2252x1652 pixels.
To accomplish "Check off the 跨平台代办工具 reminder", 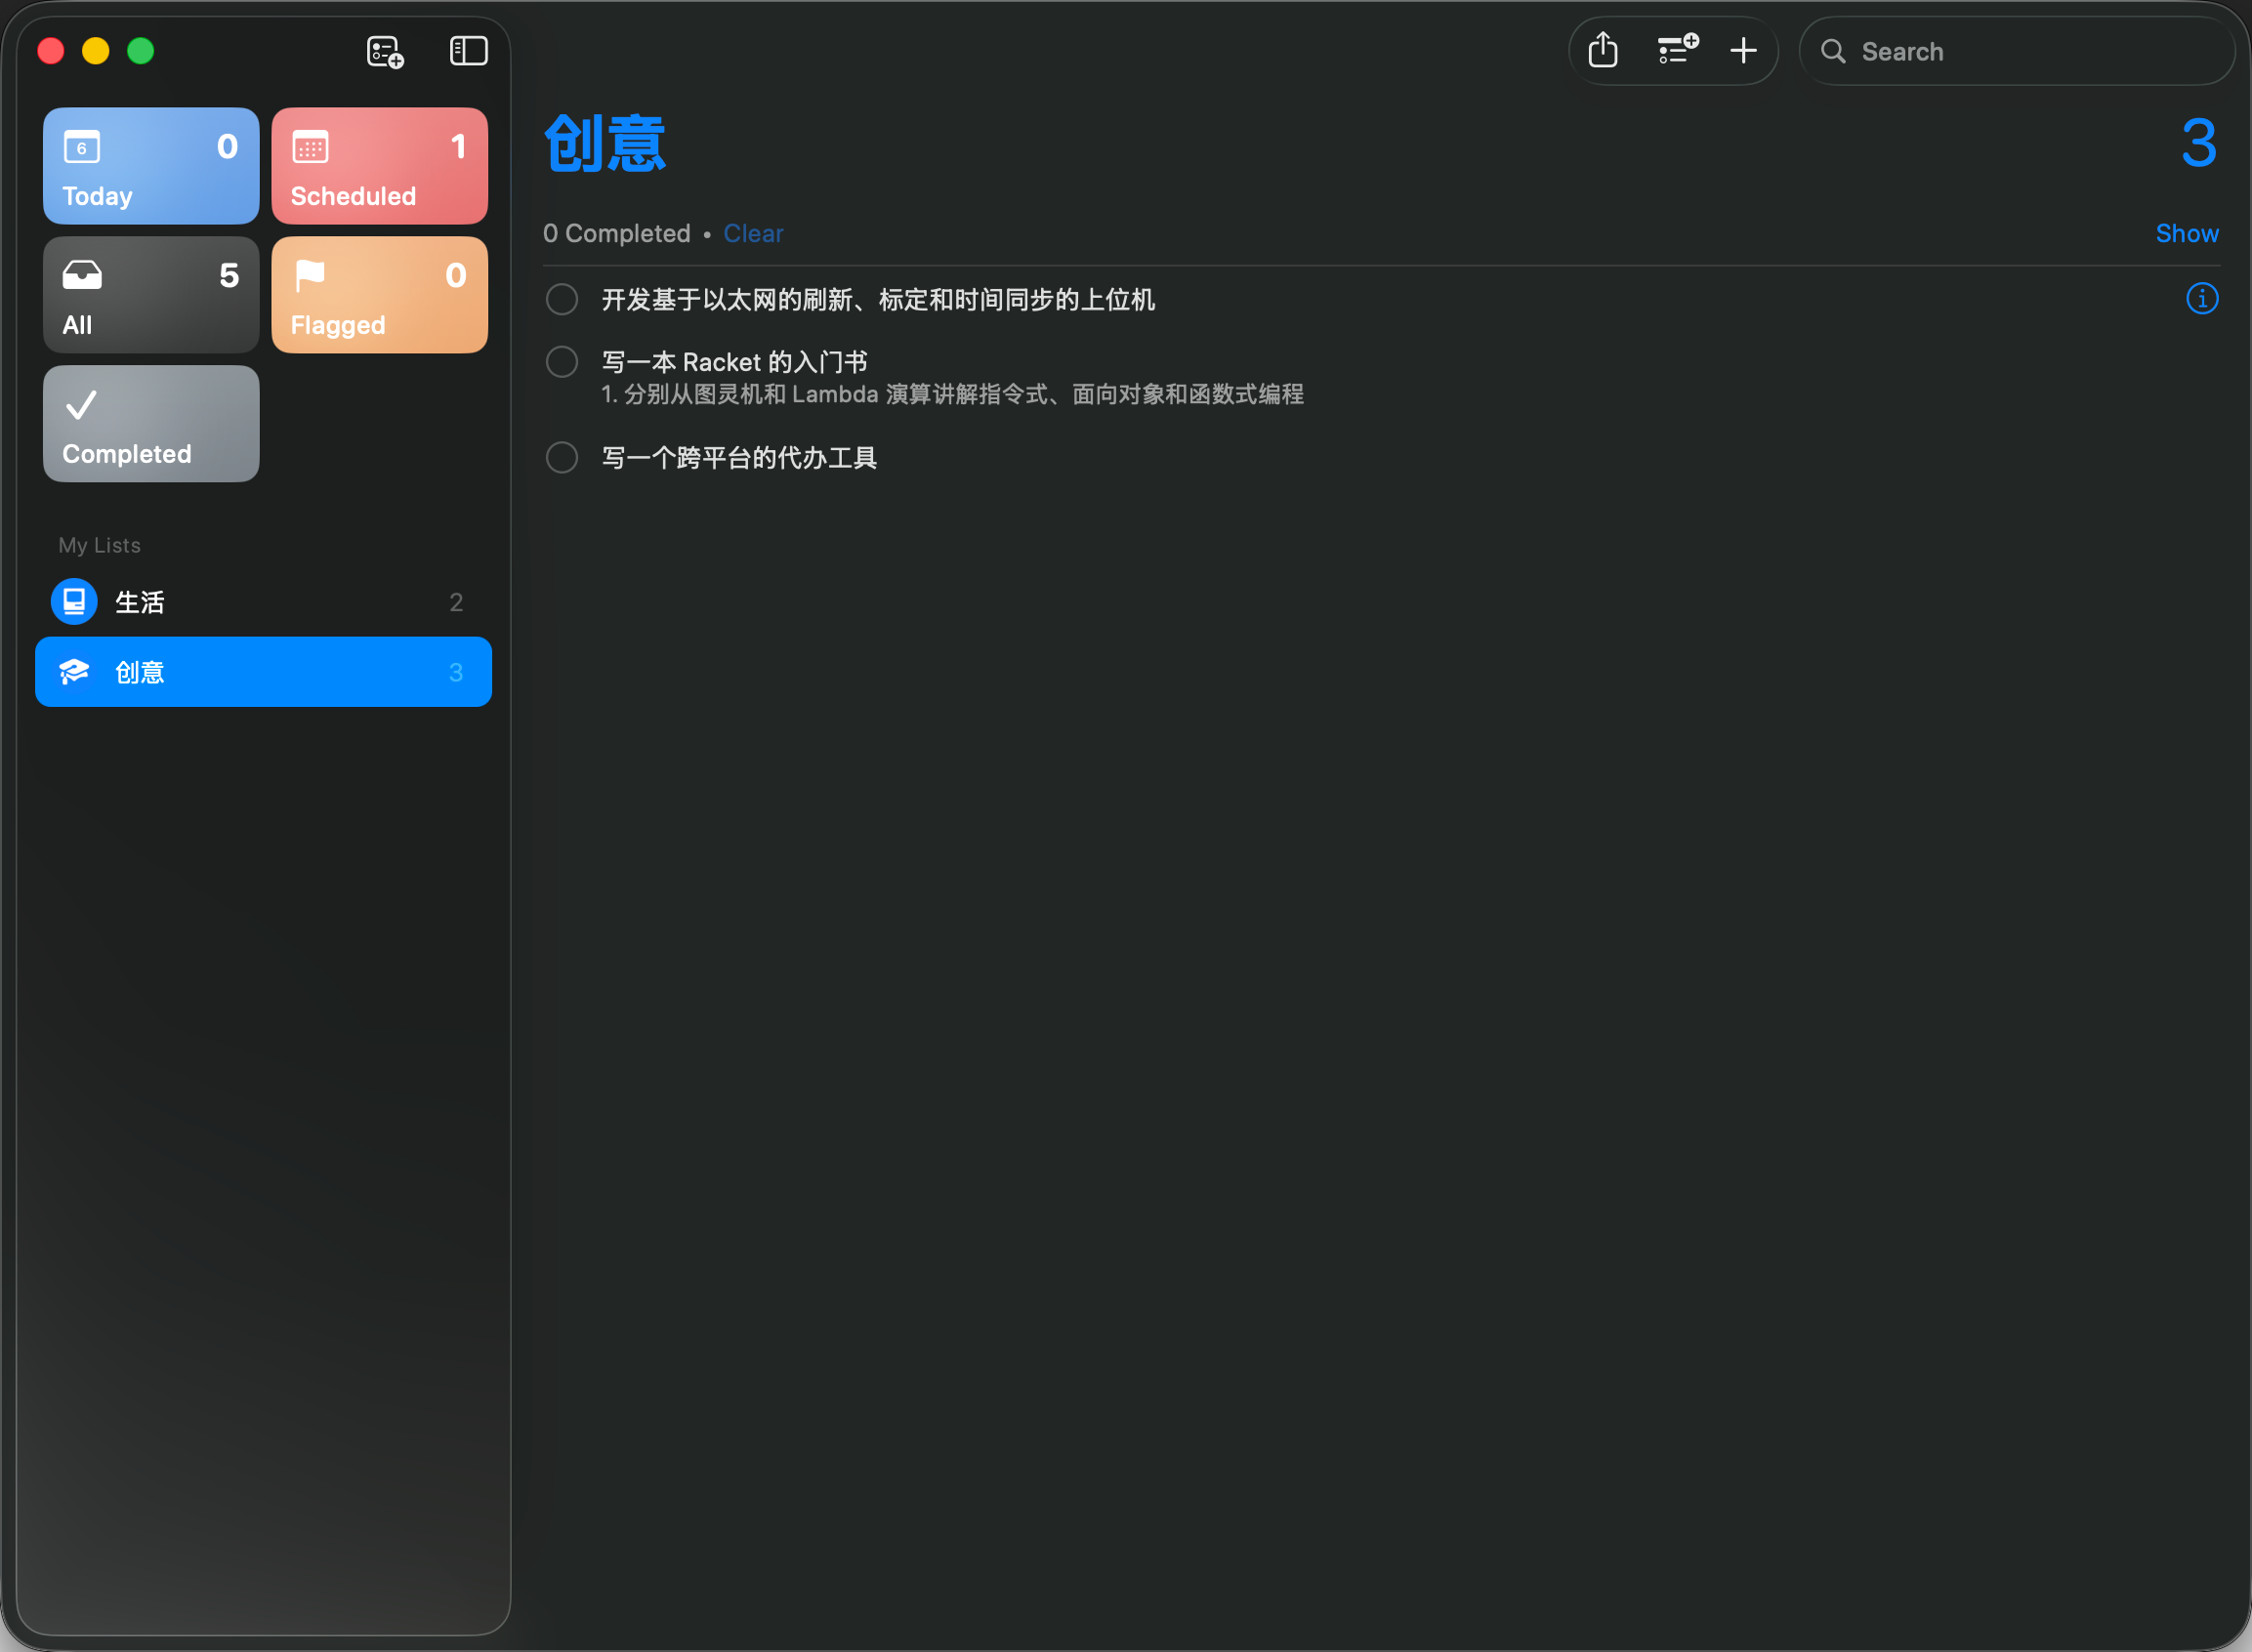I will pos(562,457).
